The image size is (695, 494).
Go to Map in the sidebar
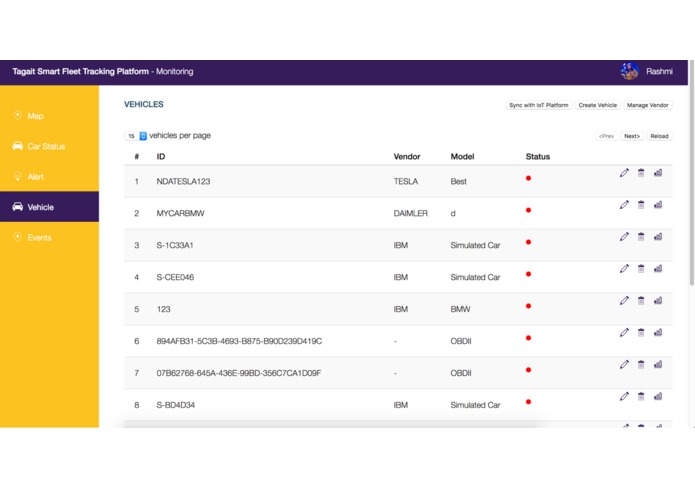pos(49,116)
